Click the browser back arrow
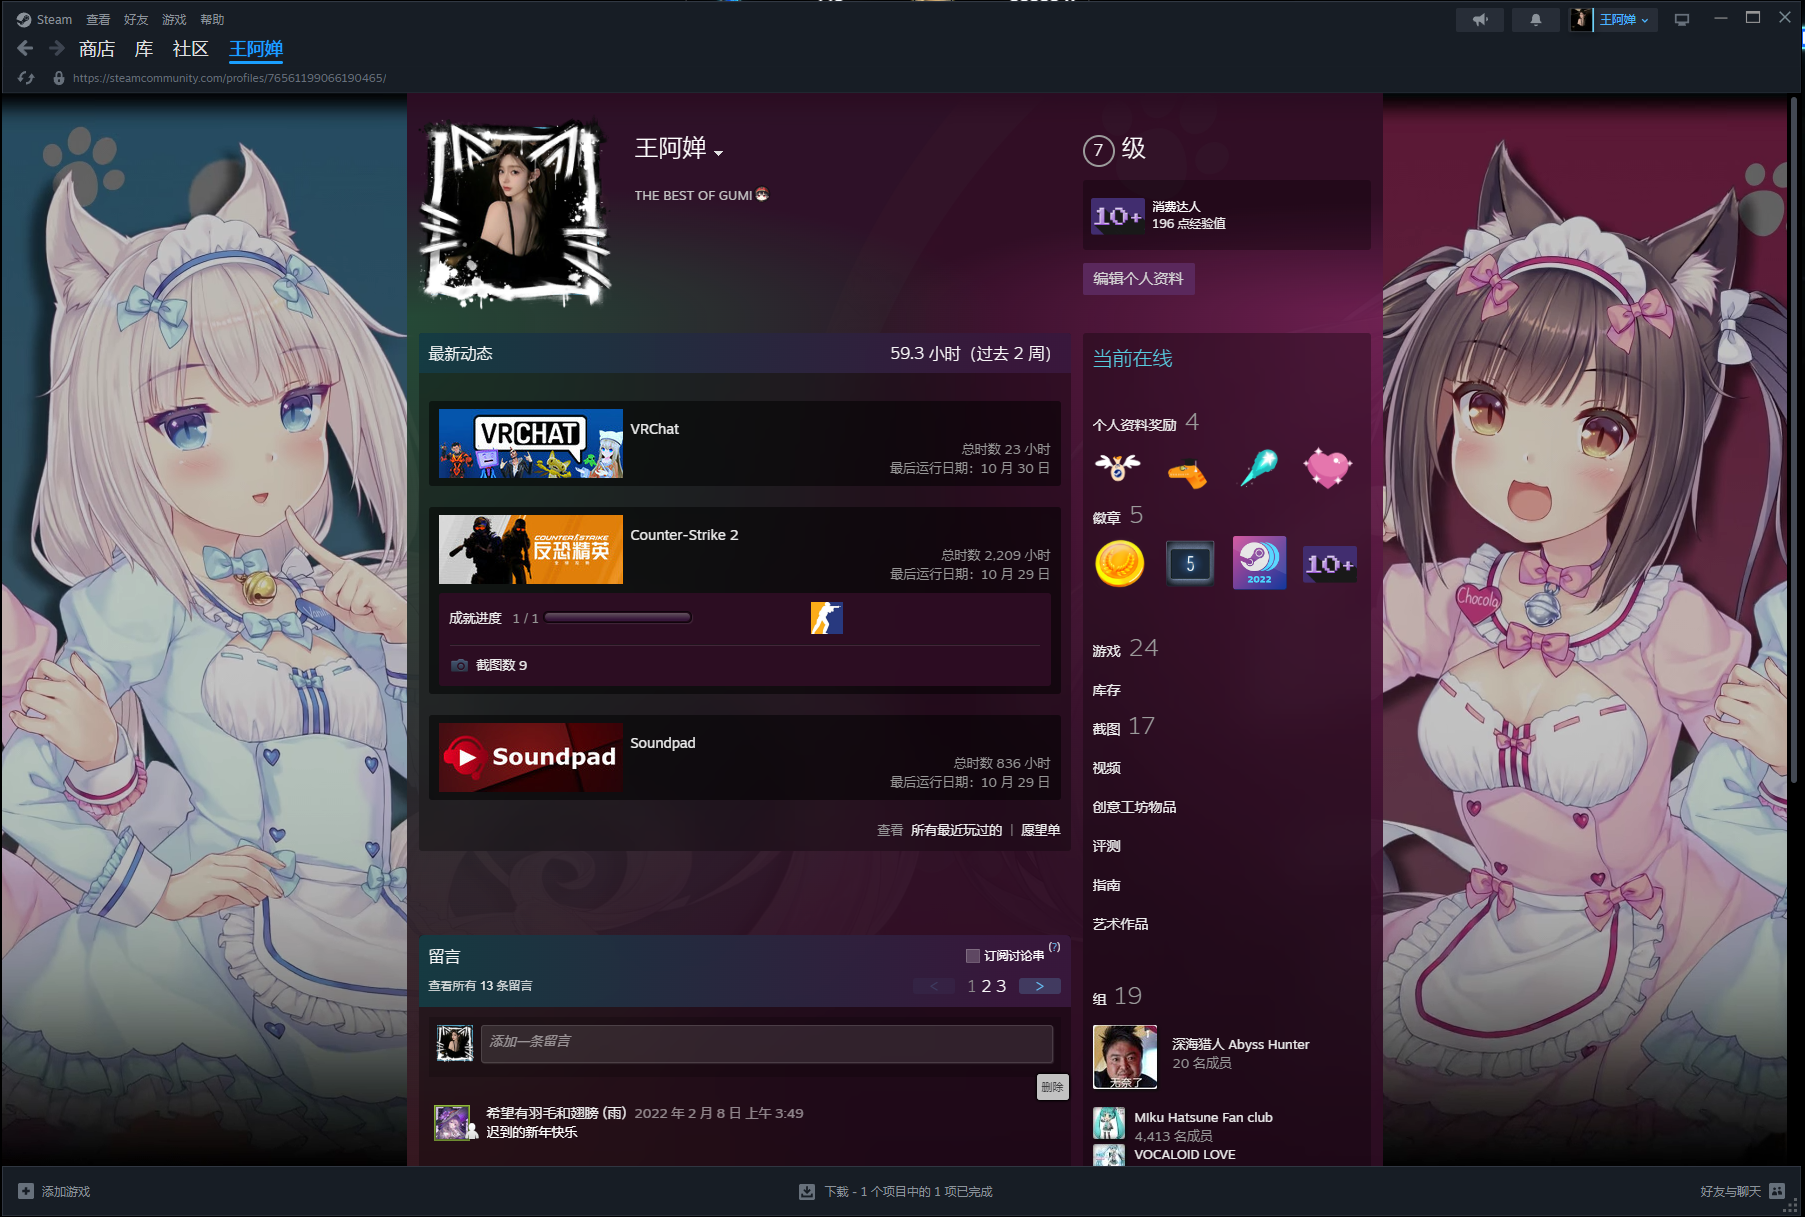Viewport: 1805px width, 1217px height. [26, 48]
